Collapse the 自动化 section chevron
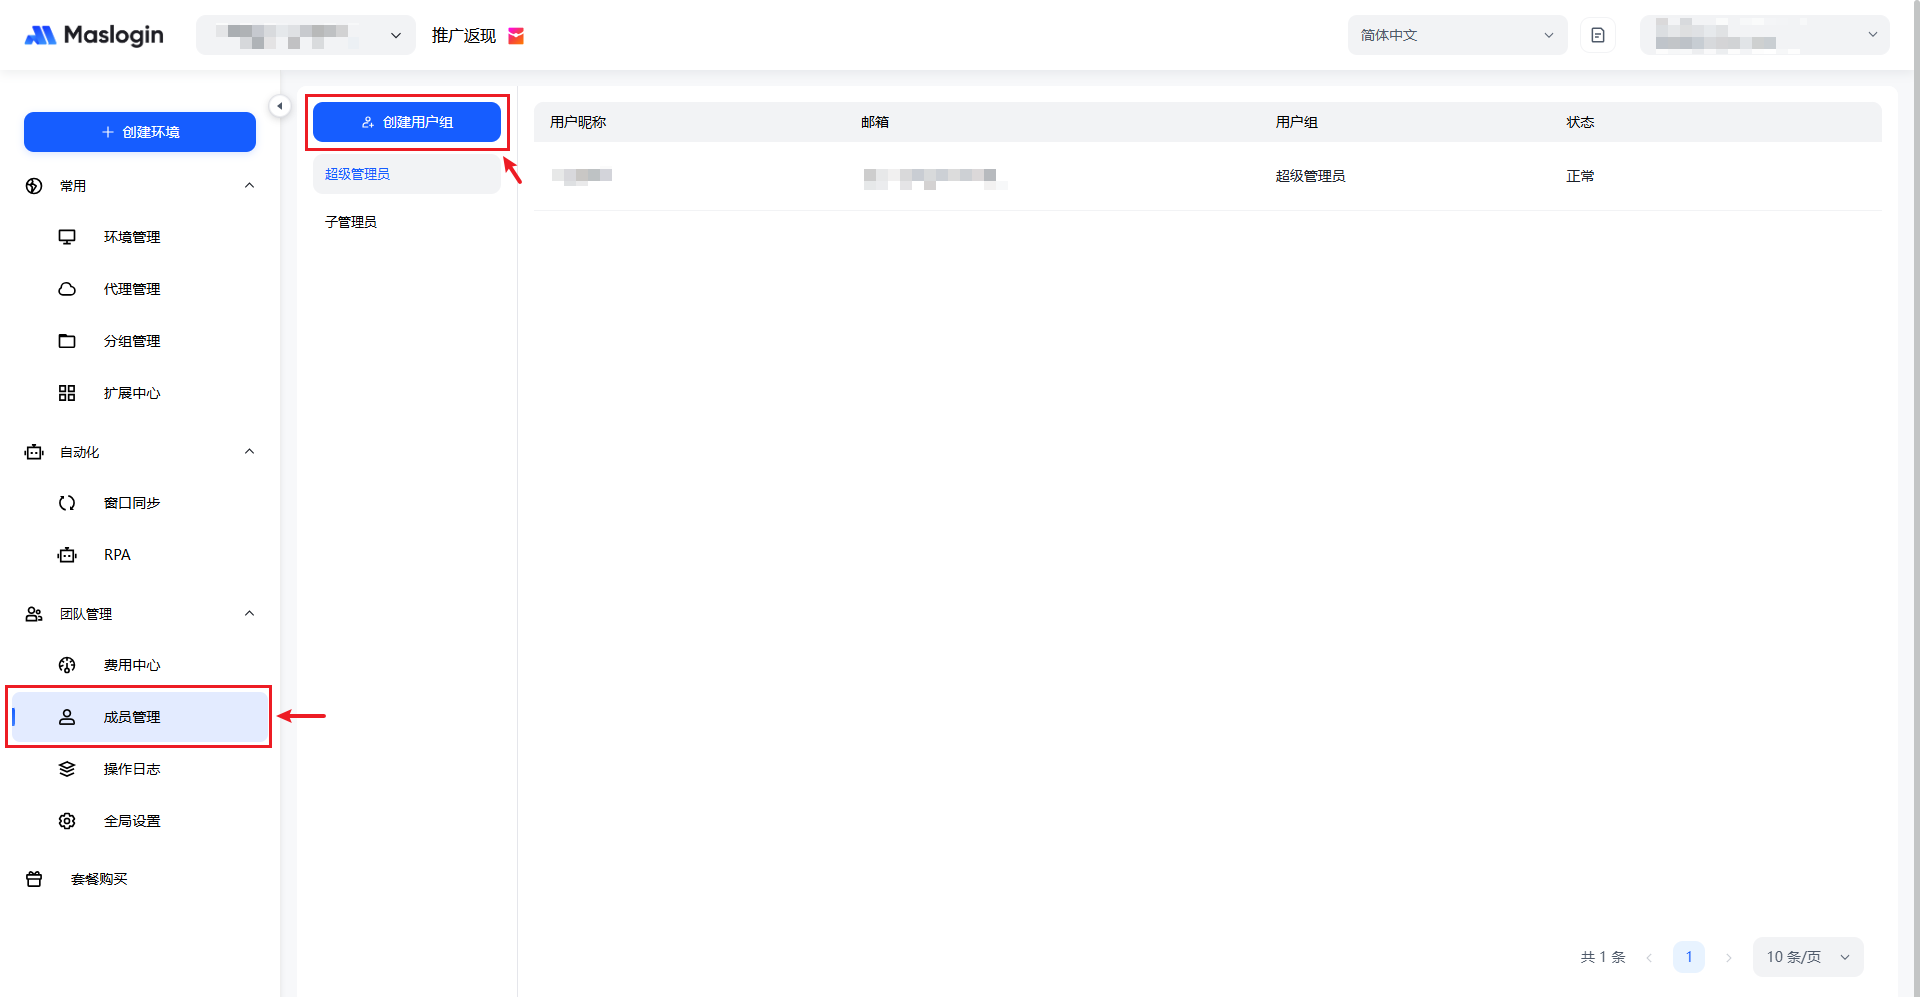The image size is (1920, 997). coord(249,452)
